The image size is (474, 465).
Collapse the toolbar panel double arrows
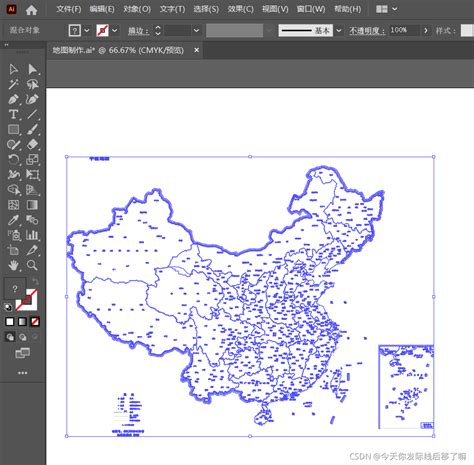click(x=6, y=45)
